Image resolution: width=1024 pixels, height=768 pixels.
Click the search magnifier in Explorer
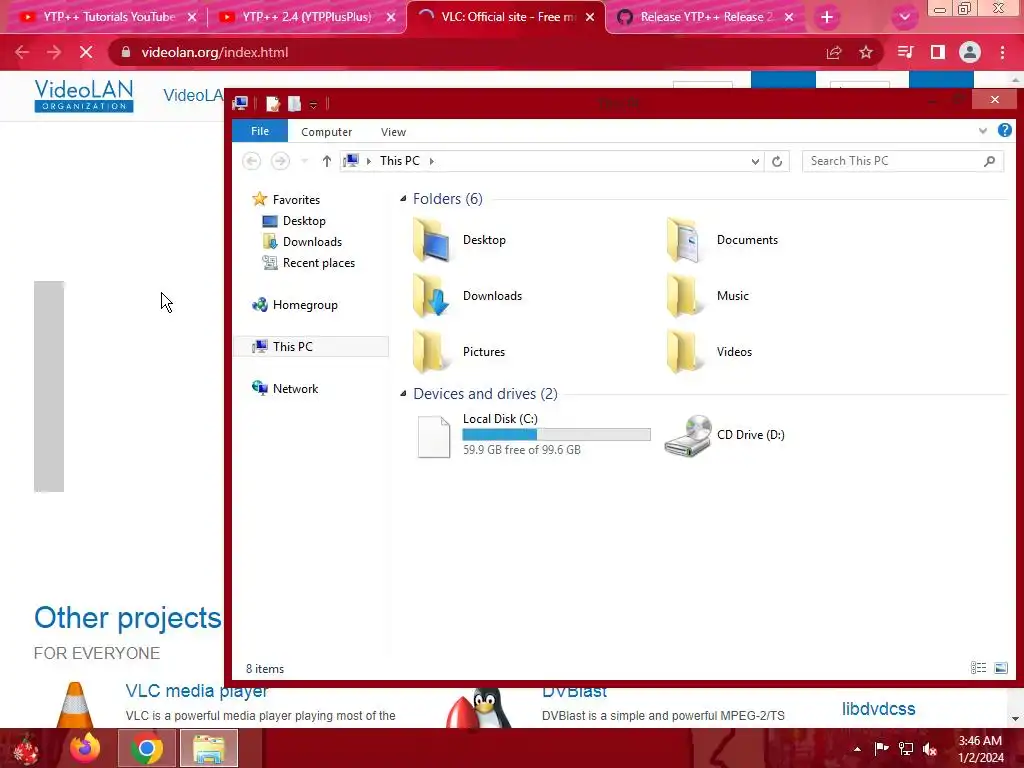(x=989, y=161)
